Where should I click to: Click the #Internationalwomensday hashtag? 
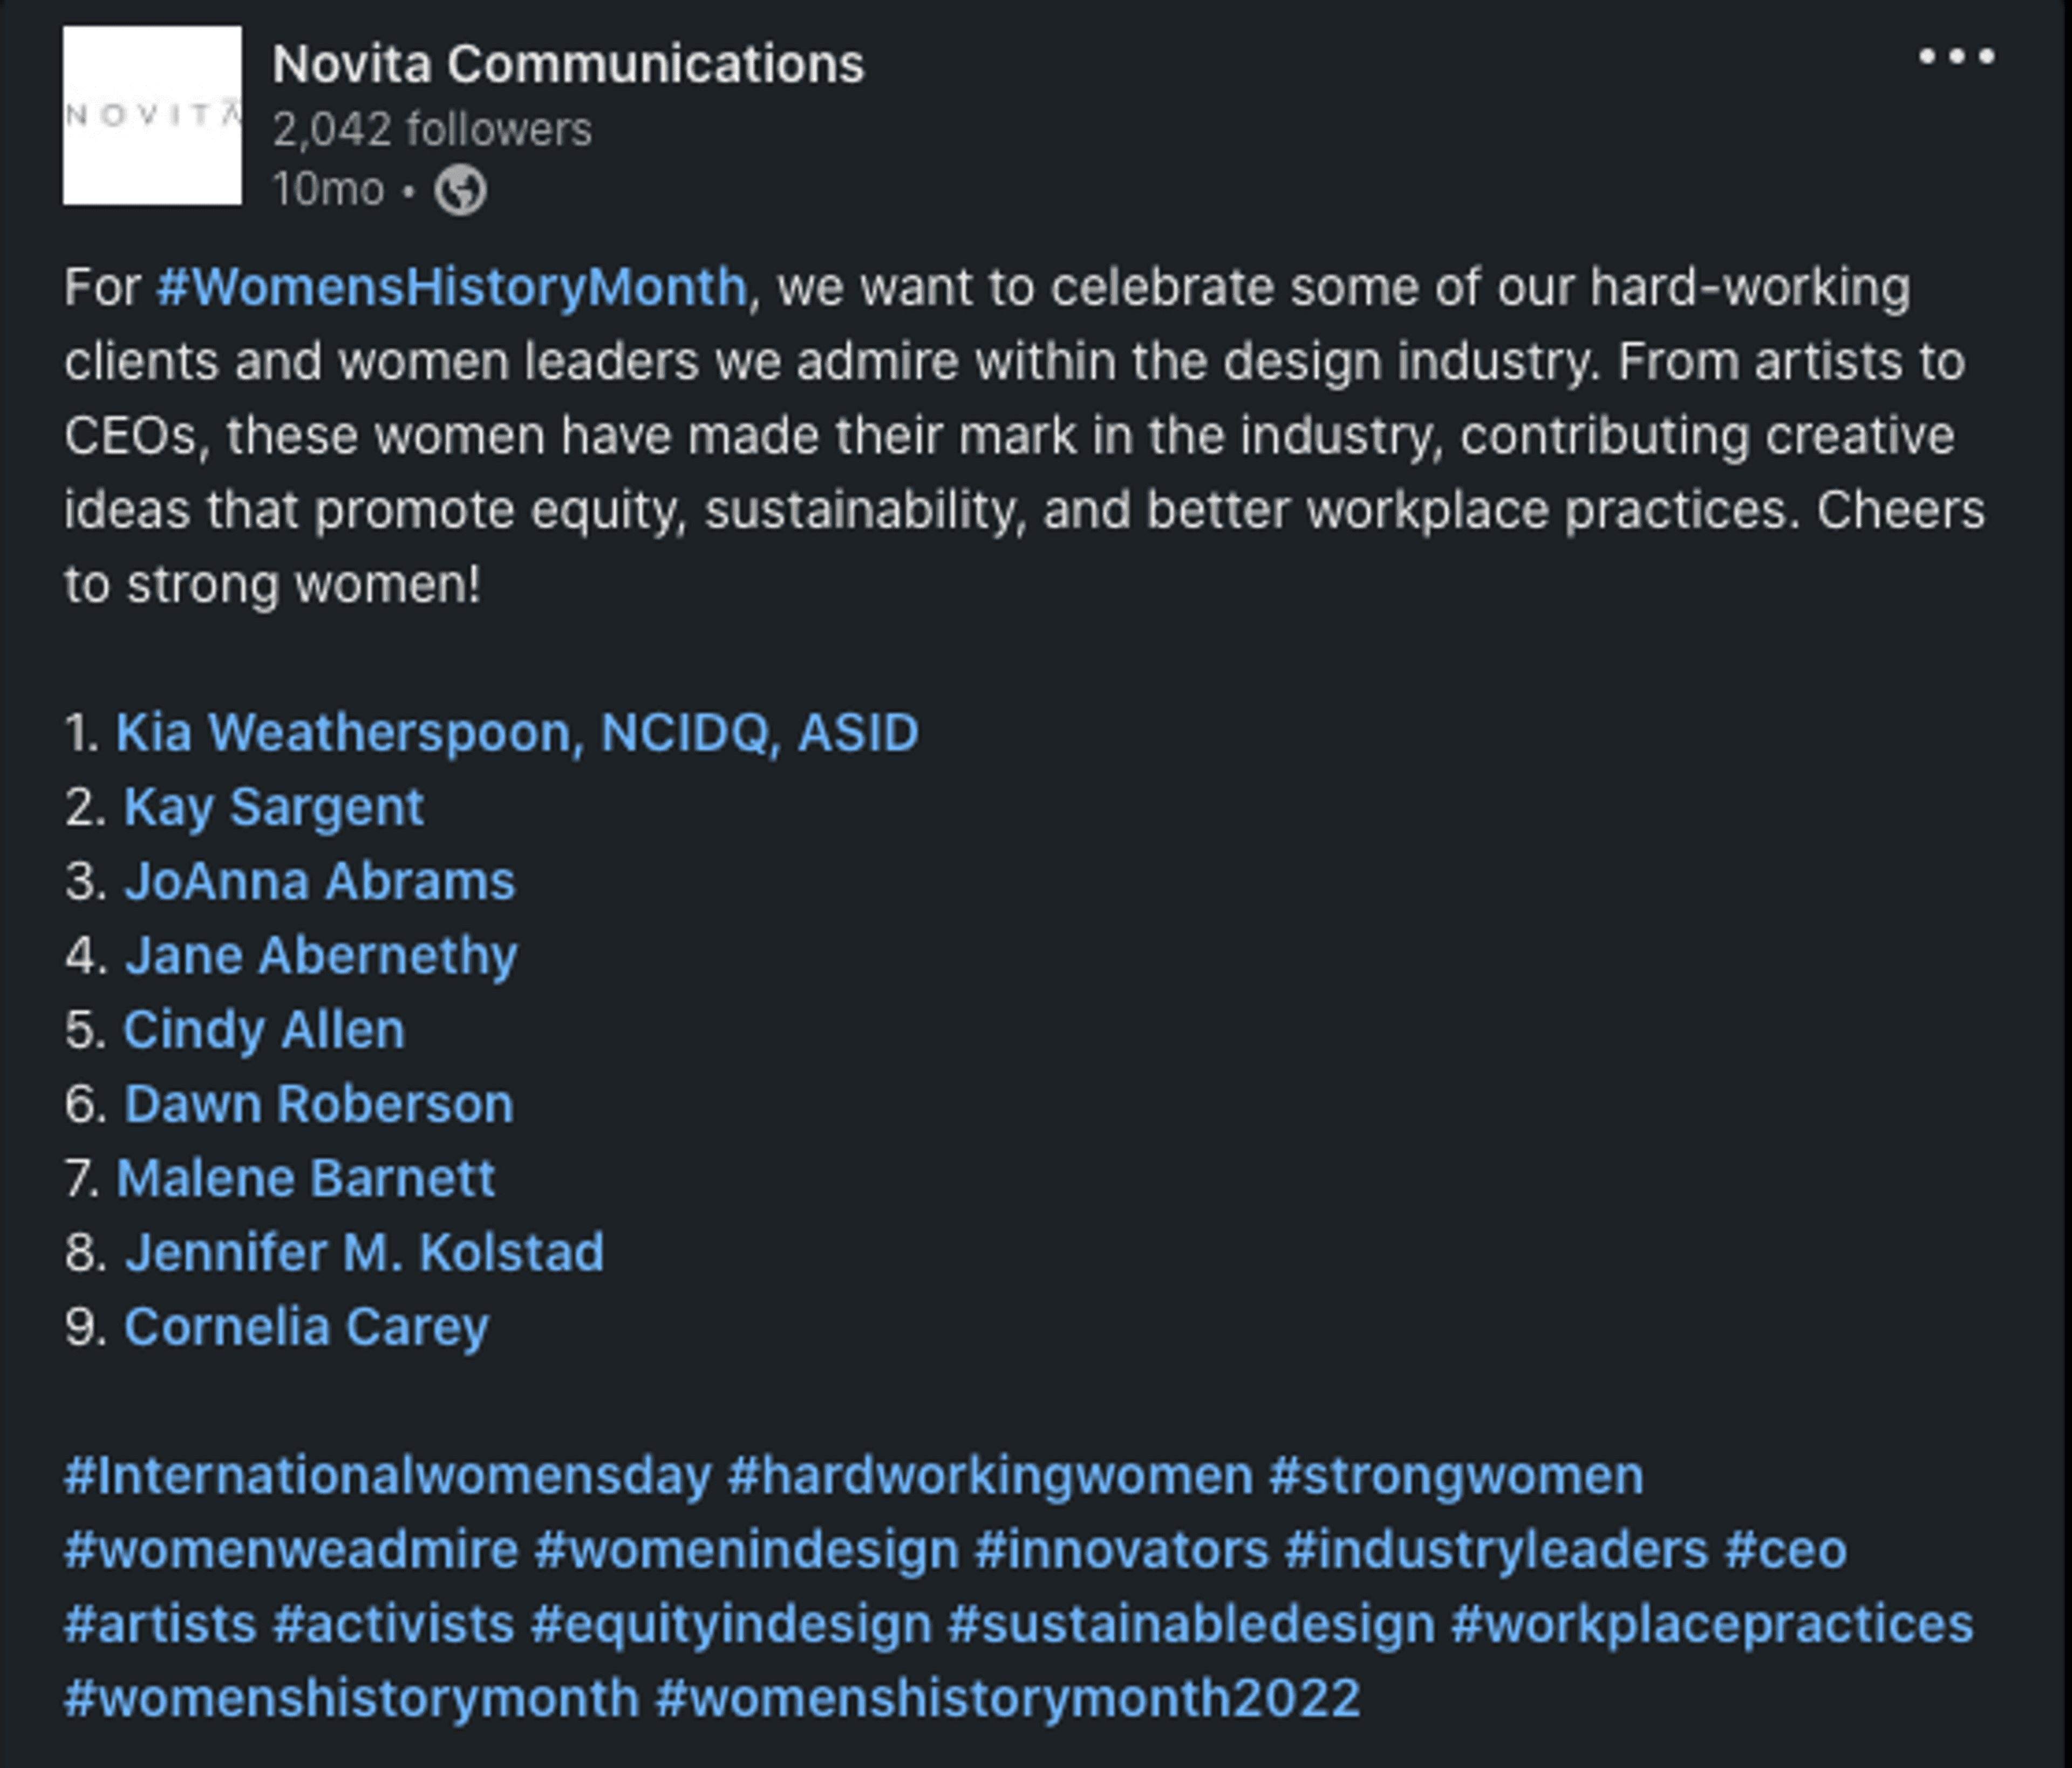pyautogui.click(x=388, y=1476)
